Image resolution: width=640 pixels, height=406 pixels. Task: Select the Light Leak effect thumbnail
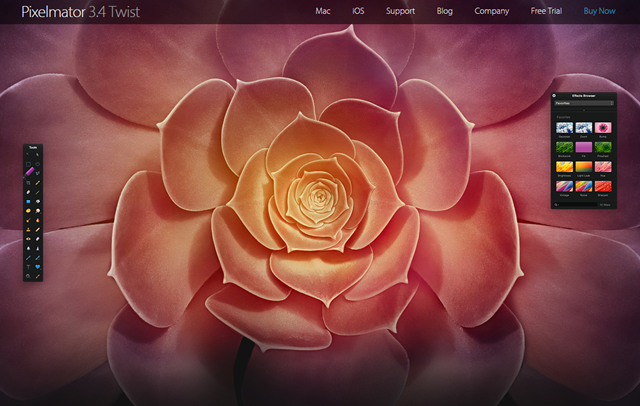pyautogui.click(x=583, y=164)
